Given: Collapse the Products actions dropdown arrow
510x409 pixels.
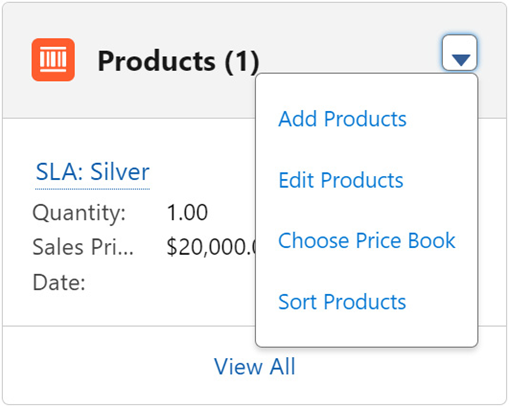Looking at the screenshot, I should 460,53.
